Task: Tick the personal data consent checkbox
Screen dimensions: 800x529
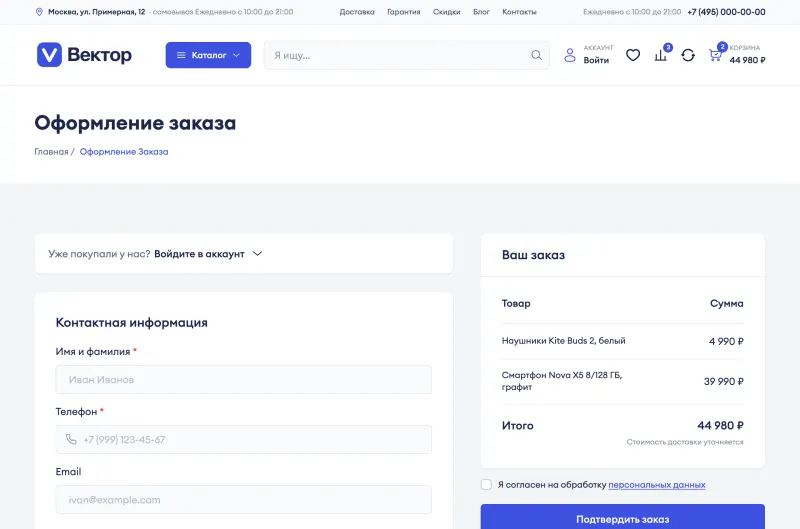Action: pyautogui.click(x=486, y=485)
